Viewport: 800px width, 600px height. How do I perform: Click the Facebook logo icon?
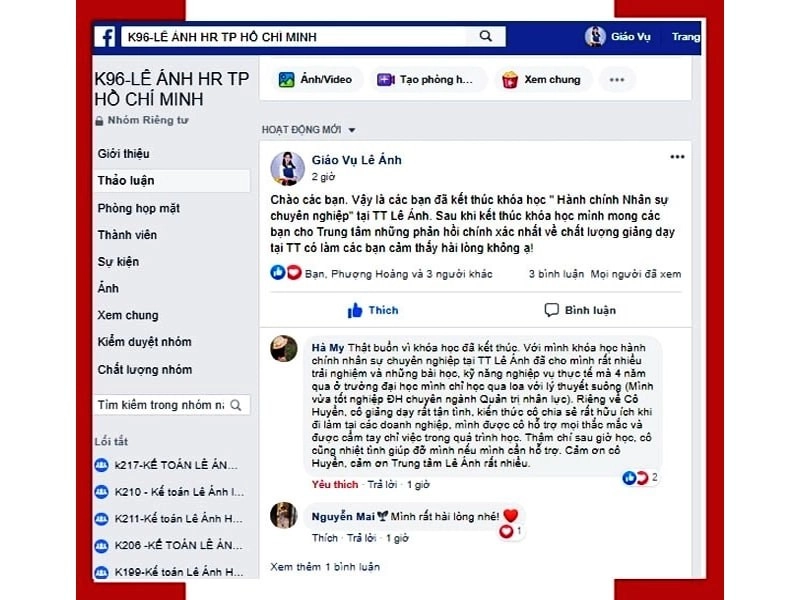(106, 37)
